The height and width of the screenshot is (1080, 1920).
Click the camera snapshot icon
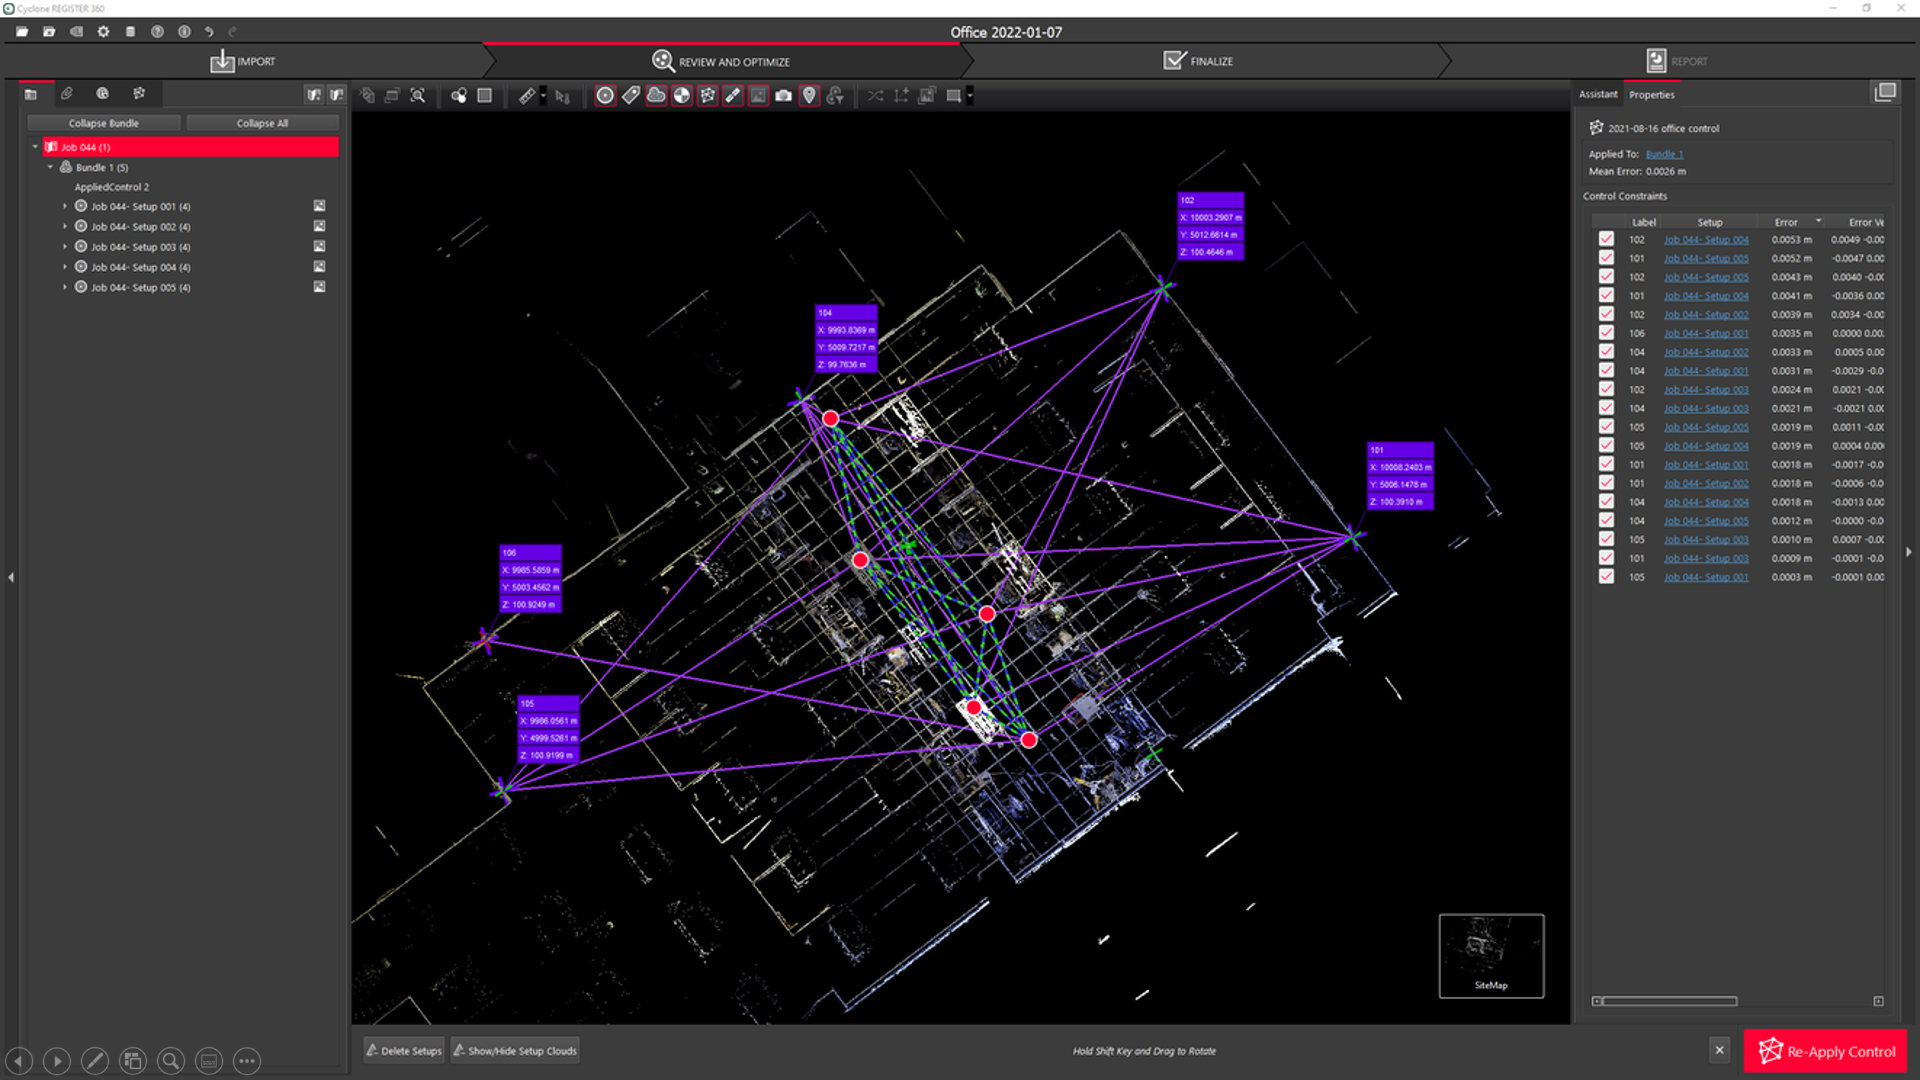(x=784, y=96)
